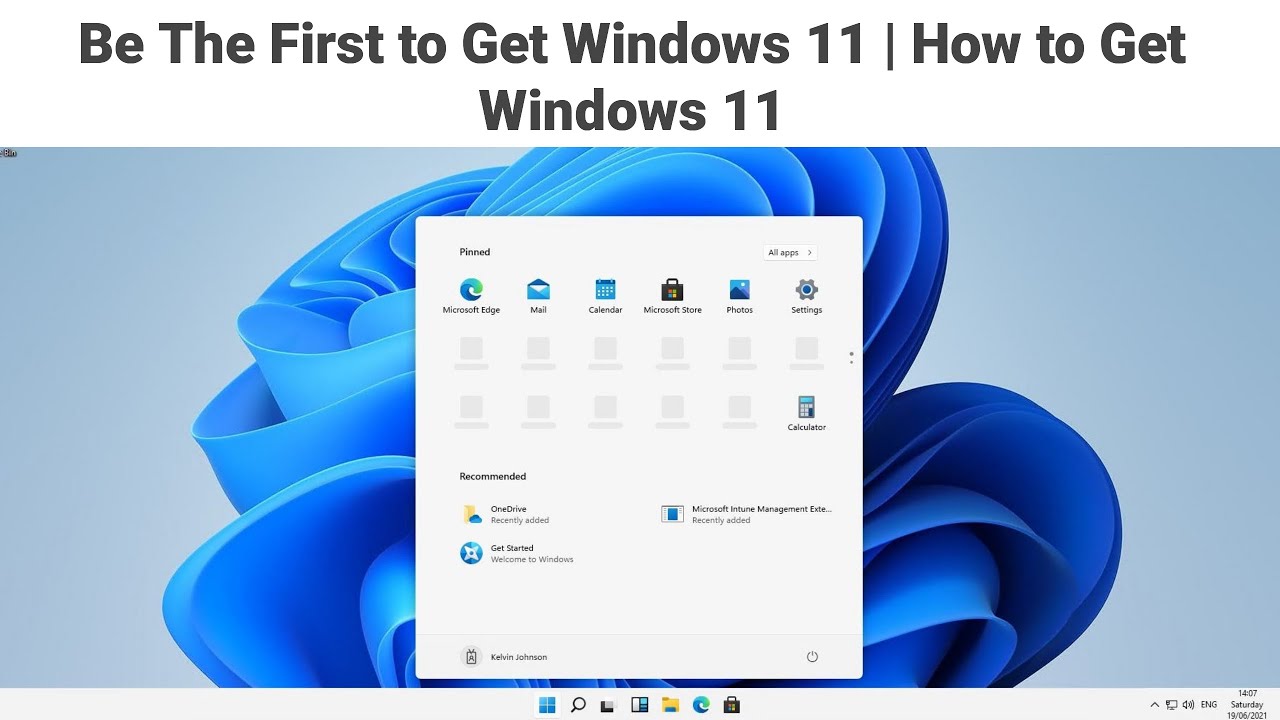
Task: Launch the pinned Calculator app
Action: (x=806, y=413)
